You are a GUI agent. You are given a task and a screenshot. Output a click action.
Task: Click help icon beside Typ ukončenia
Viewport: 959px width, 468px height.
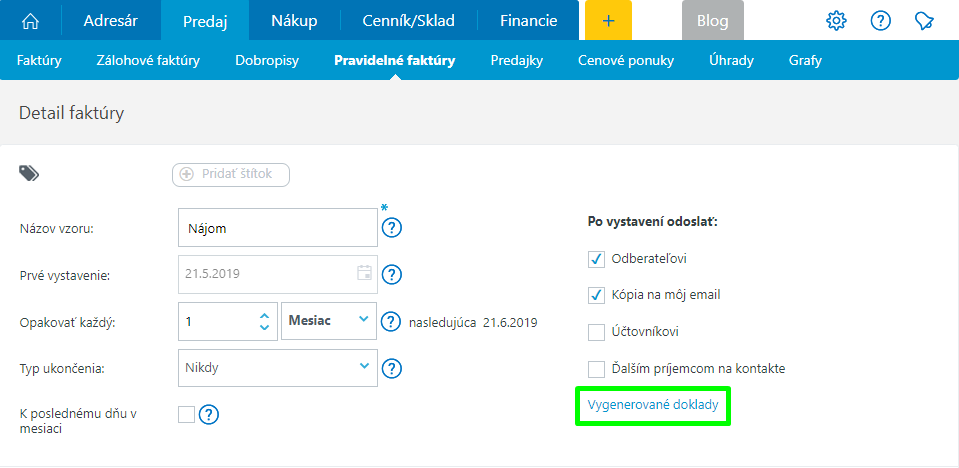point(392,368)
